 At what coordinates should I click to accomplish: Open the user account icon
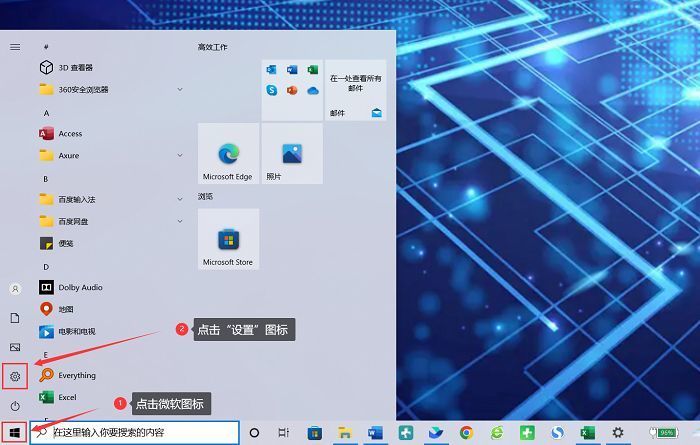[15, 289]
